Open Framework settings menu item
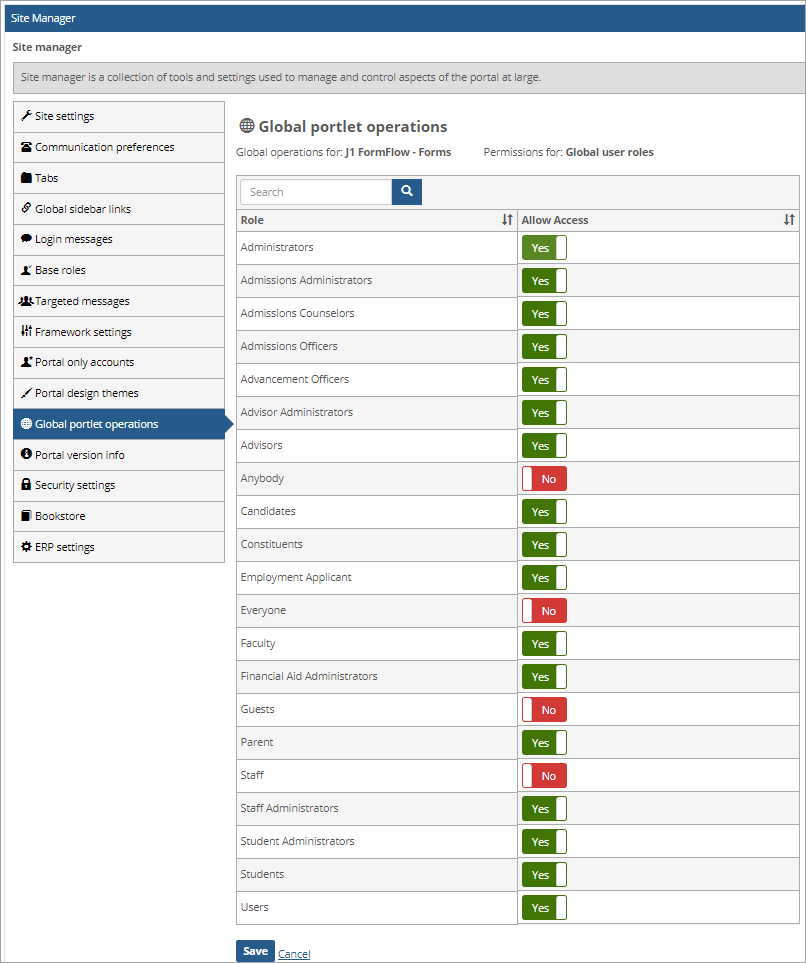This screenshot has width=806, height=963. [83, 332]
